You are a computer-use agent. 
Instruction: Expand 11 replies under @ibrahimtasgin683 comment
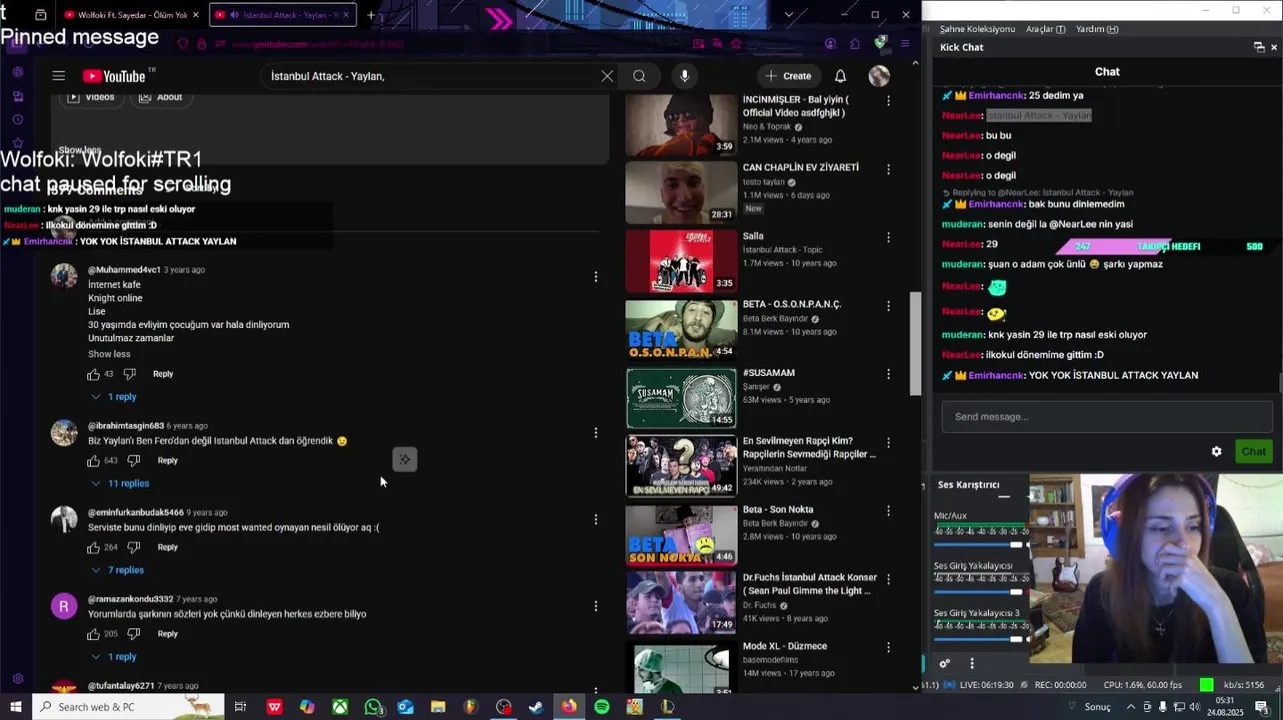pyautogui.click(x=120, y=484)
